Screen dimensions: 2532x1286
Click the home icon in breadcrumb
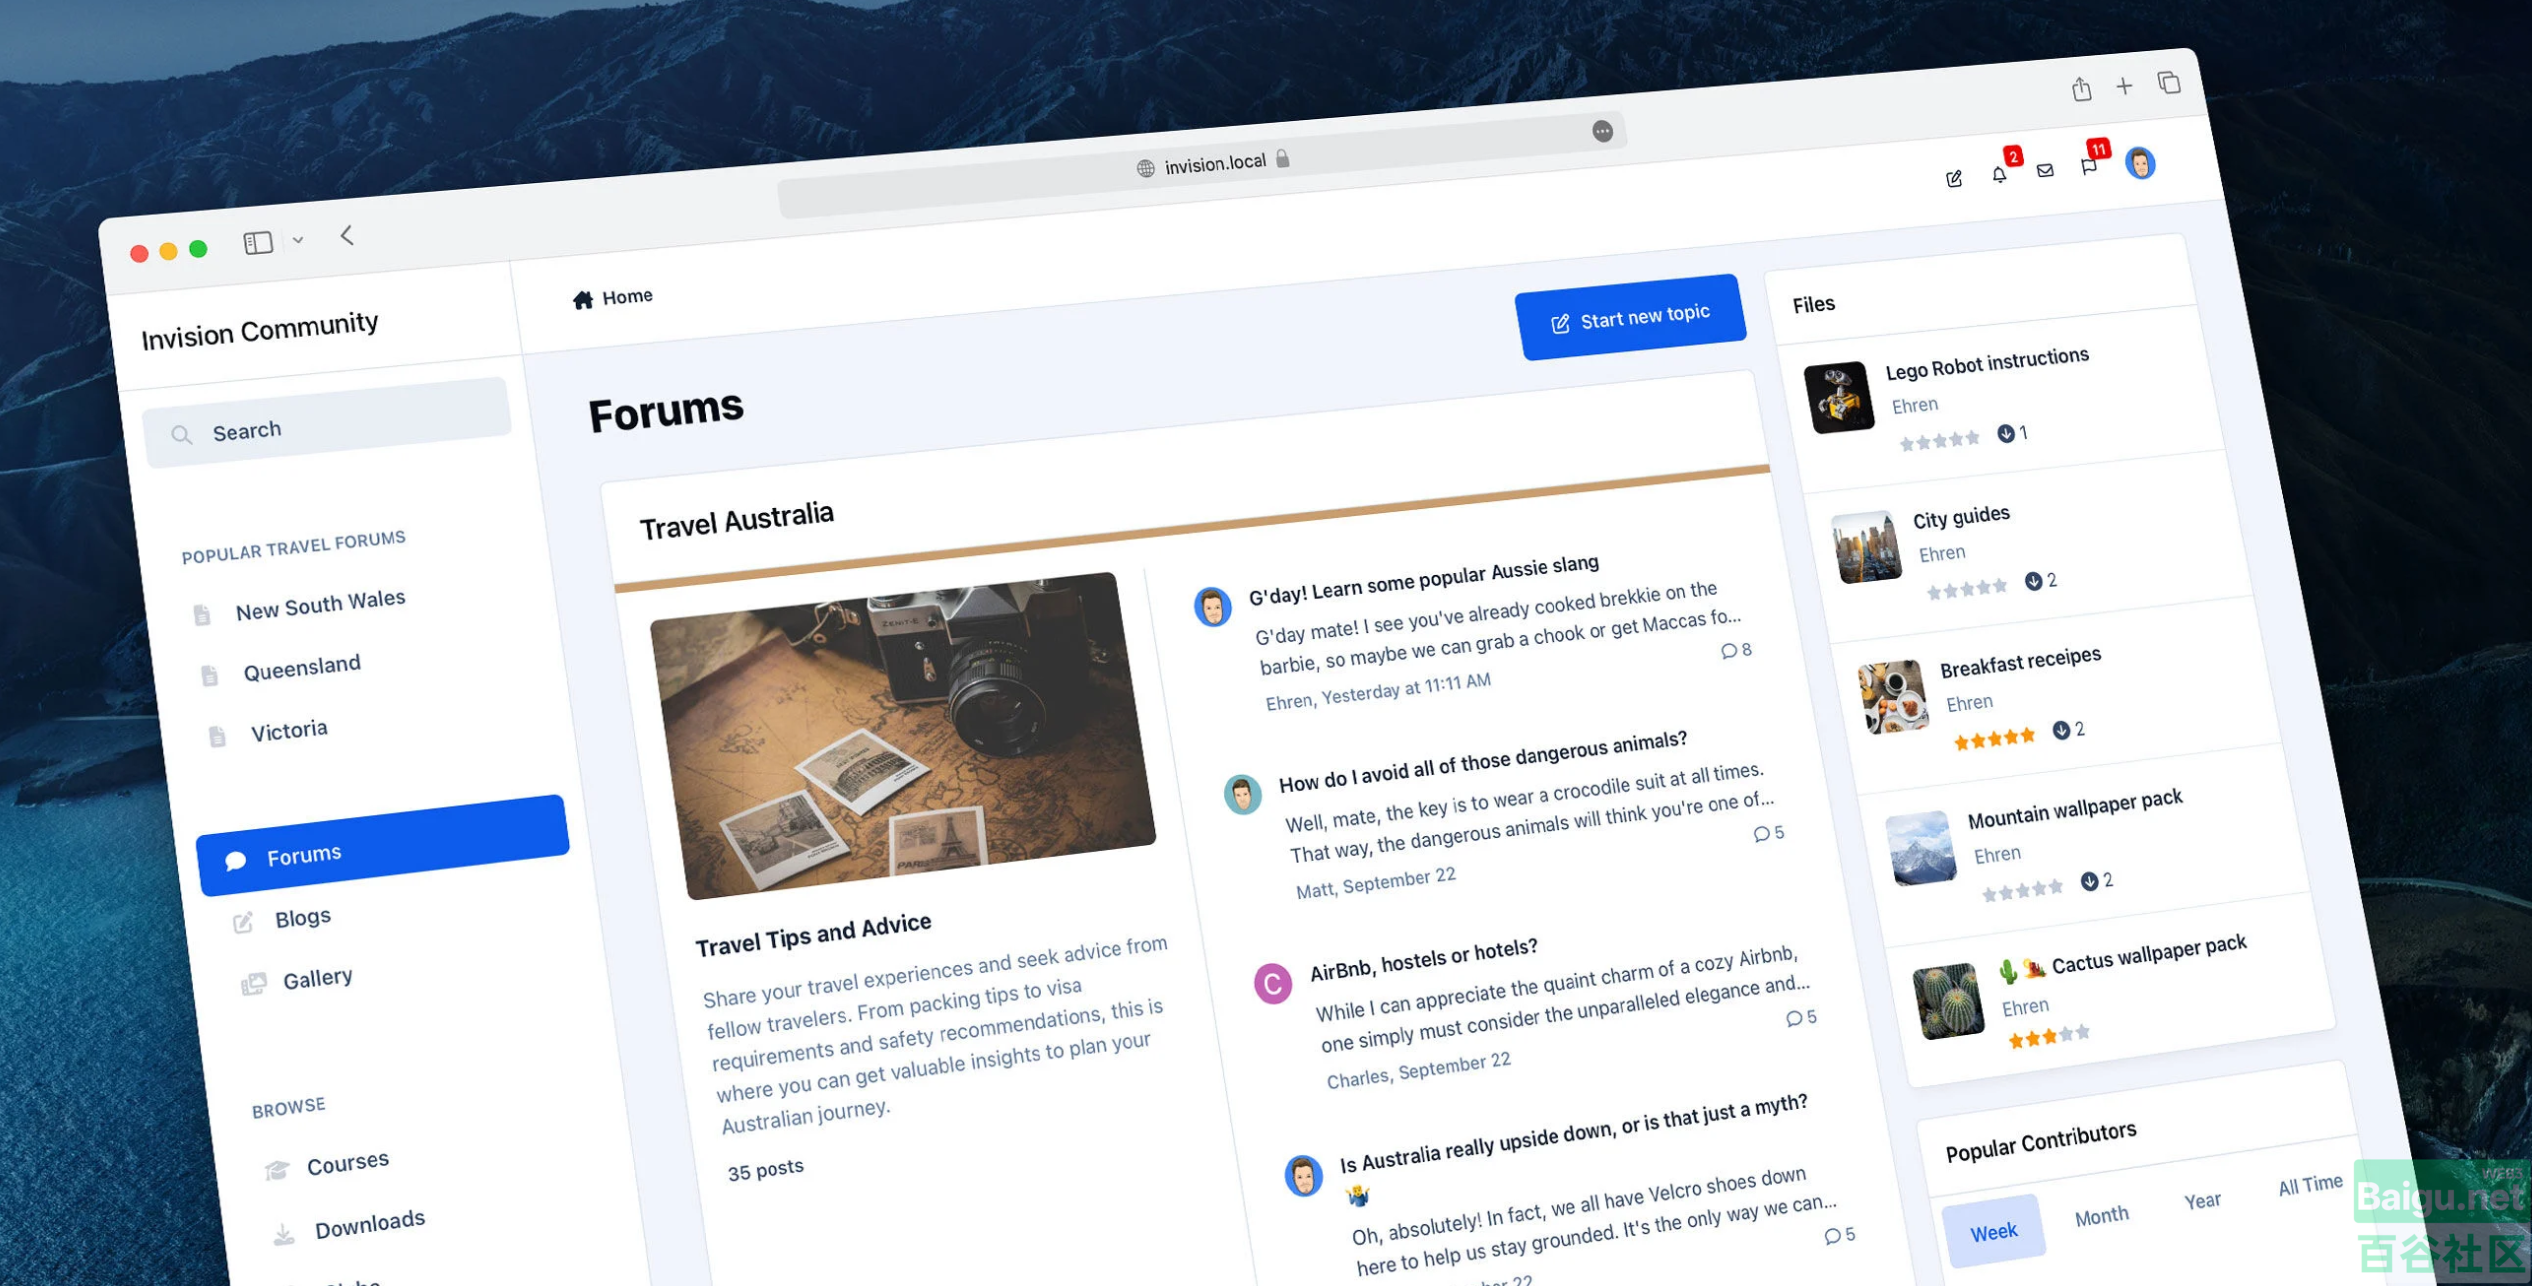(583, 299)
